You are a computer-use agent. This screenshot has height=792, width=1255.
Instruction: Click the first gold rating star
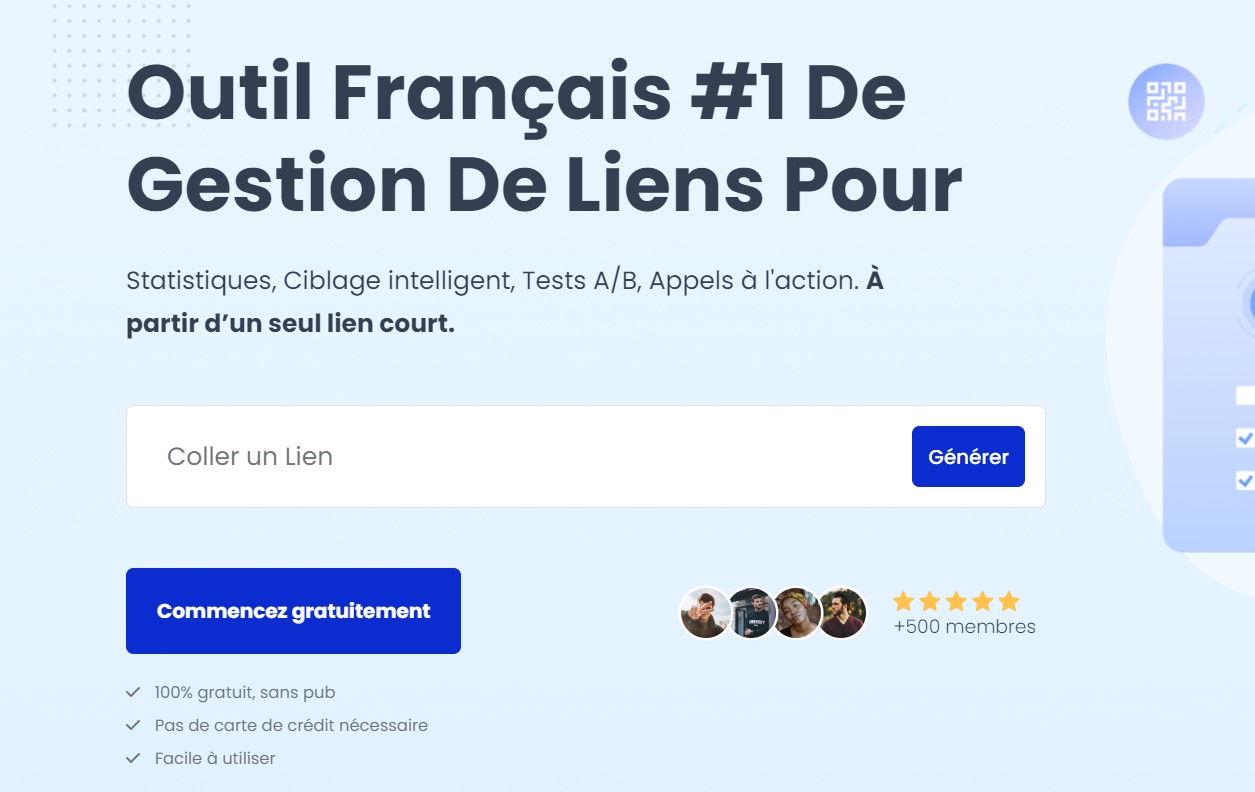[x=904, y=601]
